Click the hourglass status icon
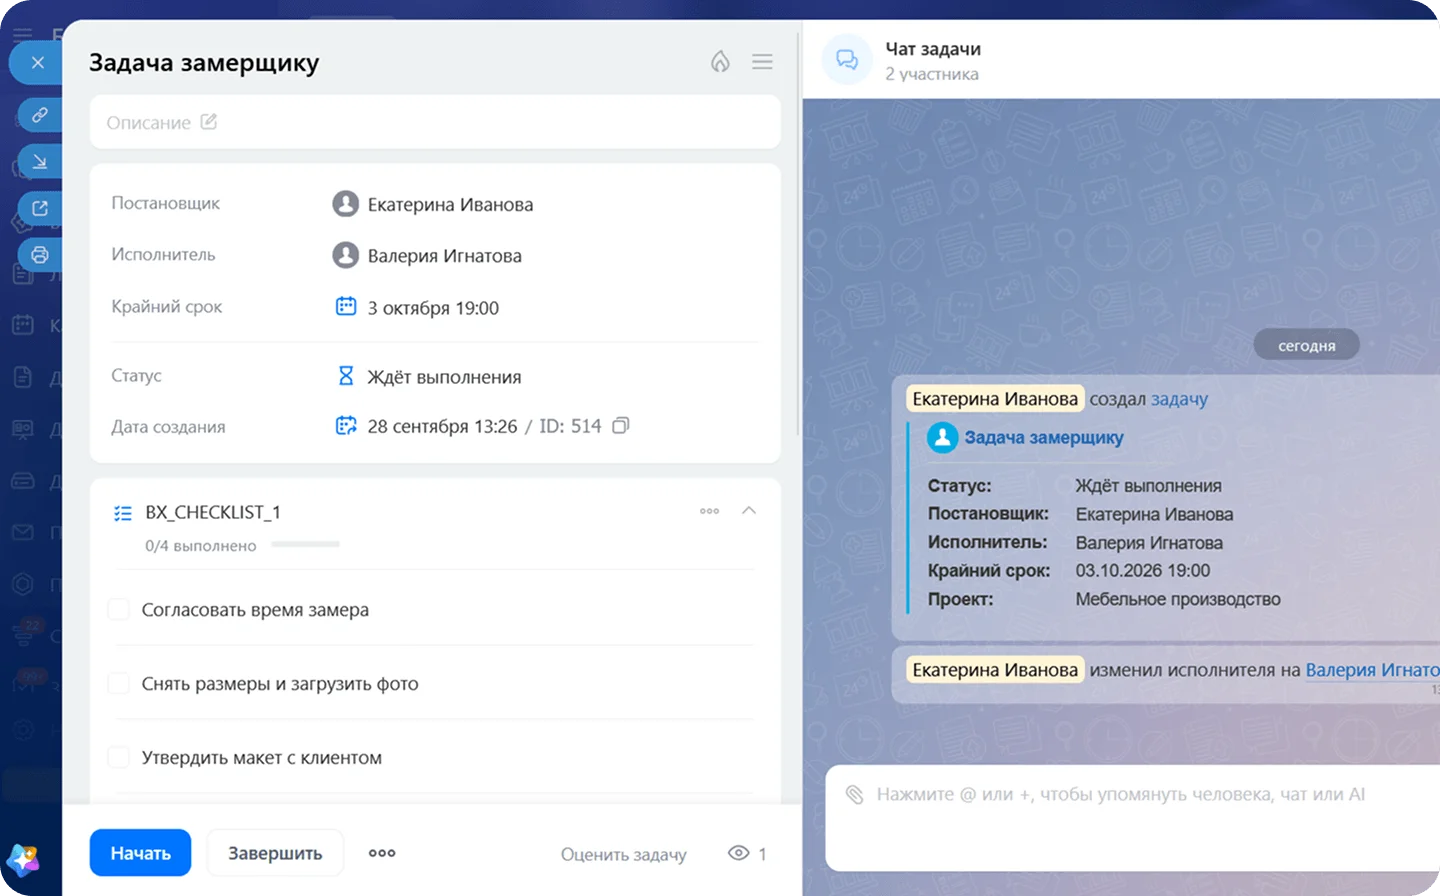The image size is (1440, 896). pyautogui.click(x=346, y=376)
